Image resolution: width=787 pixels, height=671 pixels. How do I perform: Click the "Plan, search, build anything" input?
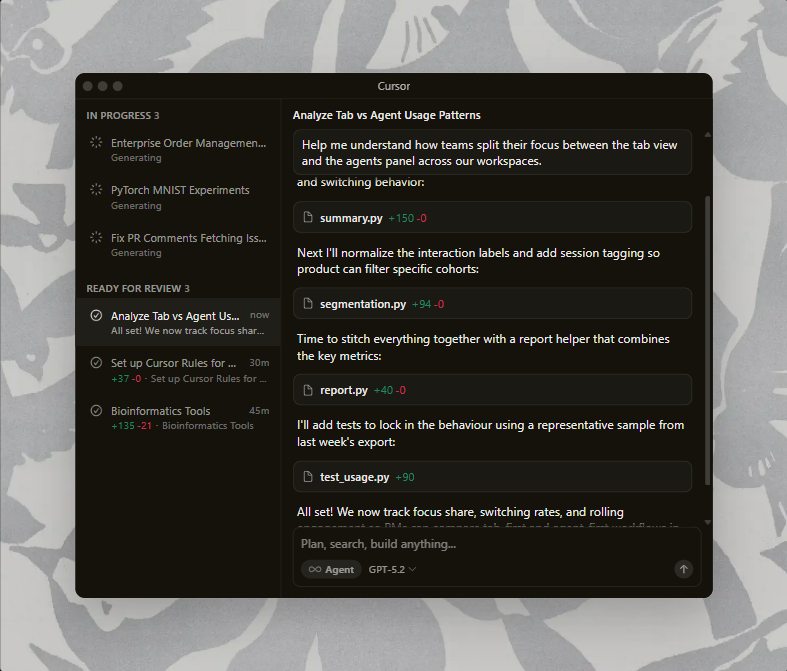pos(490,544)
